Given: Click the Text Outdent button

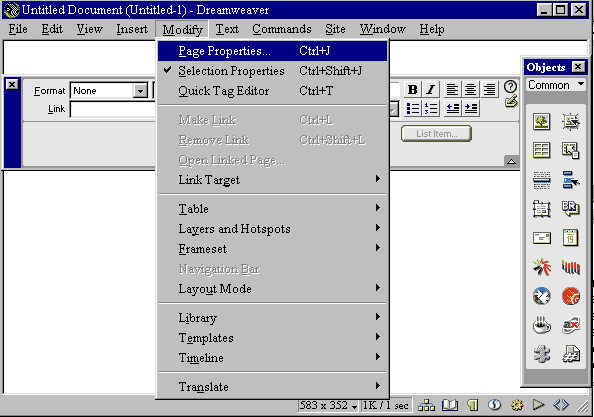Looking at the screenshot, I should click(452, 109).
